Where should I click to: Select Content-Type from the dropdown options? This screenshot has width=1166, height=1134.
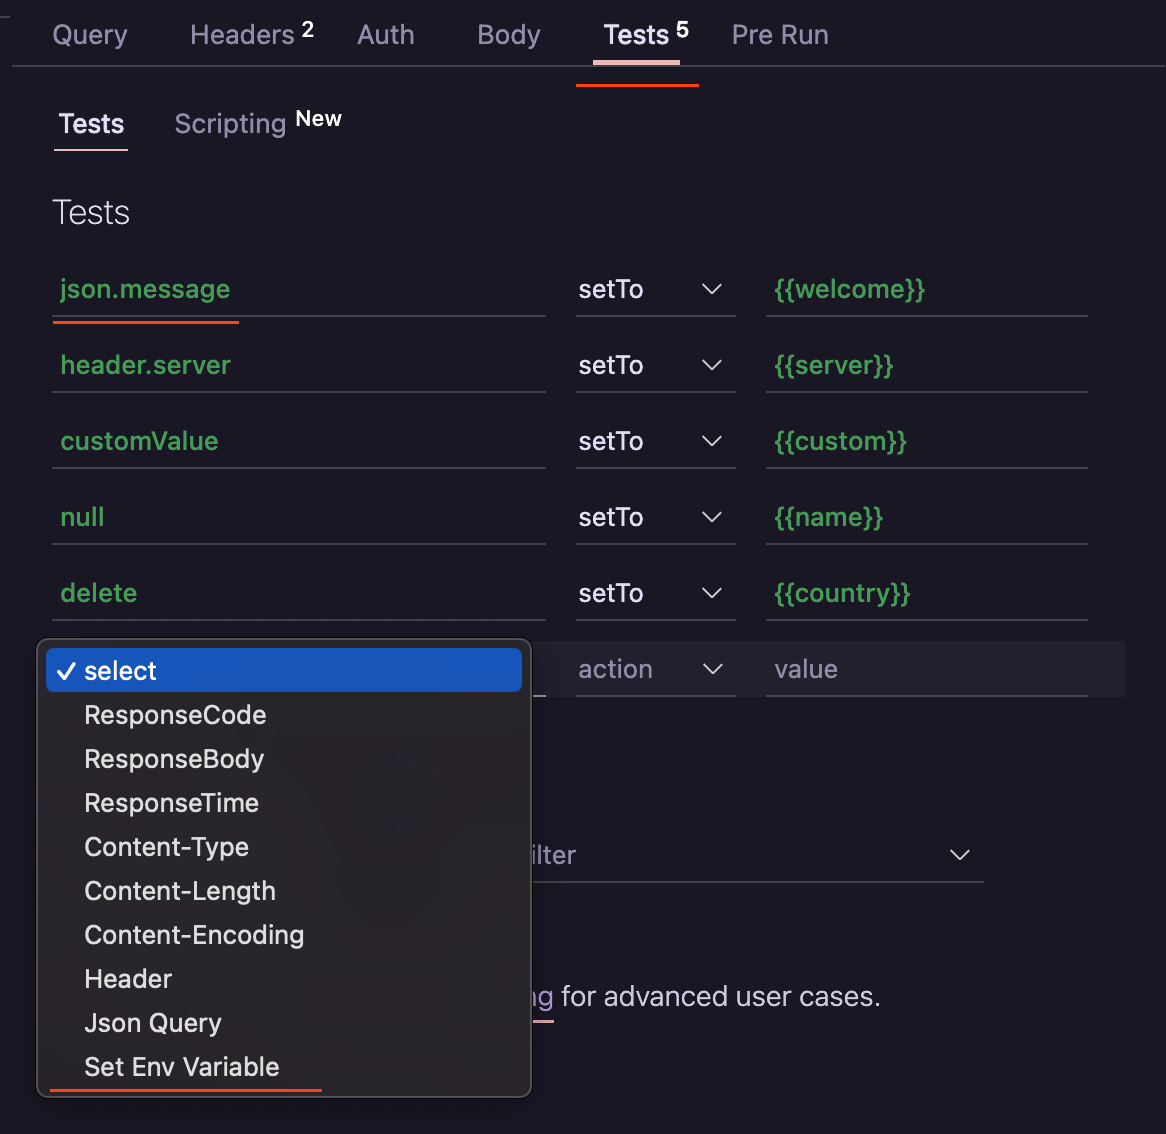(166, 846)
